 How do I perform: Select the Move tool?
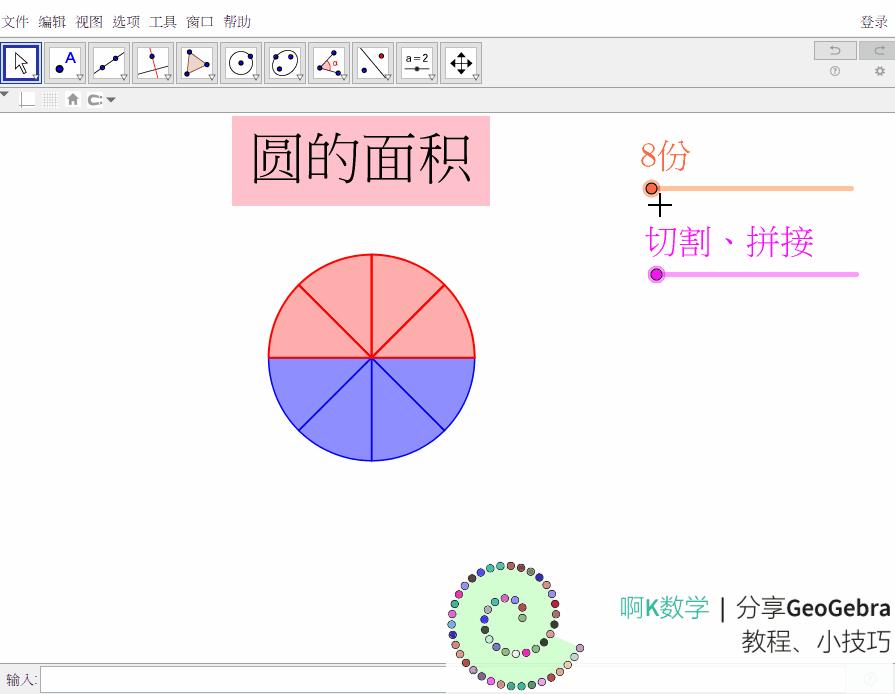tap(20, 61)
